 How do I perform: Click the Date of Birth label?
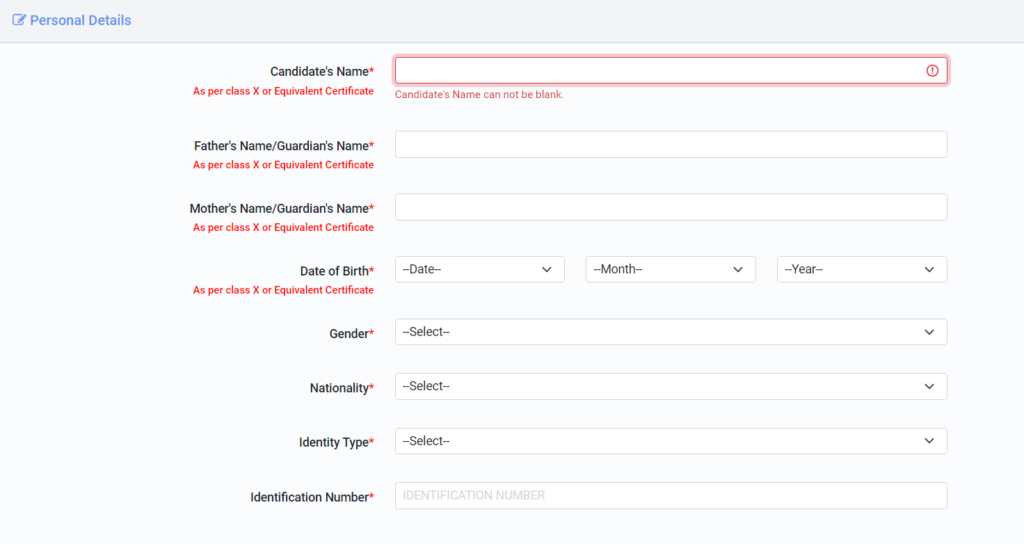click(x=336, y=271)
